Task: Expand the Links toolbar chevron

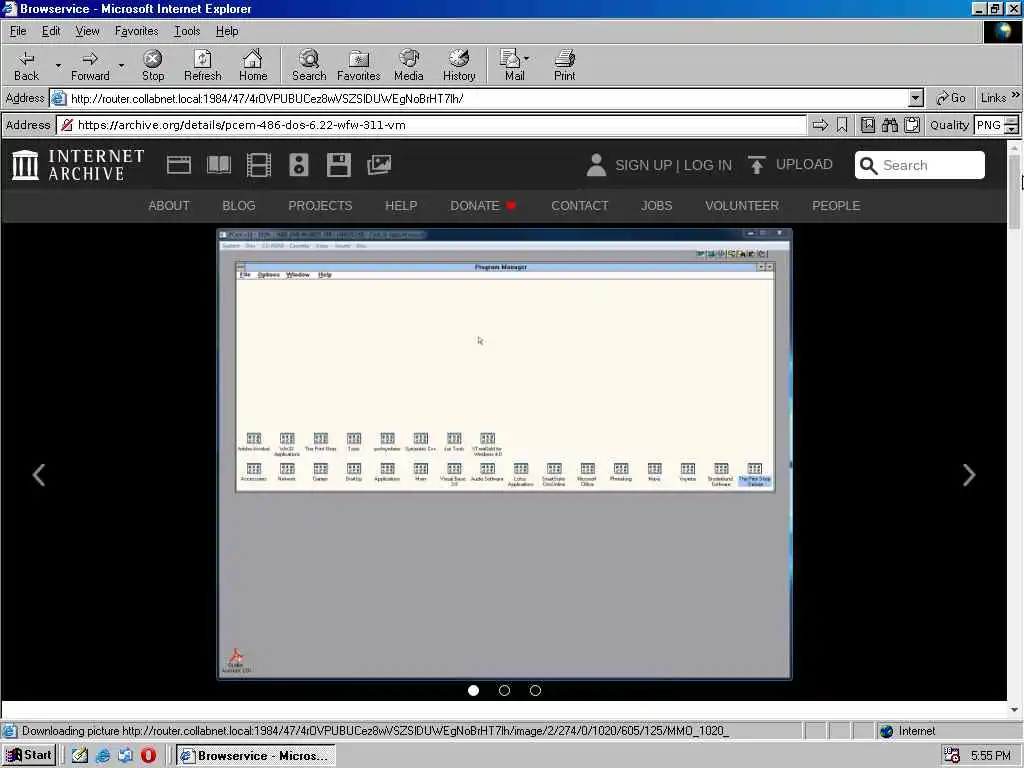Action: tap(1015, 95)
